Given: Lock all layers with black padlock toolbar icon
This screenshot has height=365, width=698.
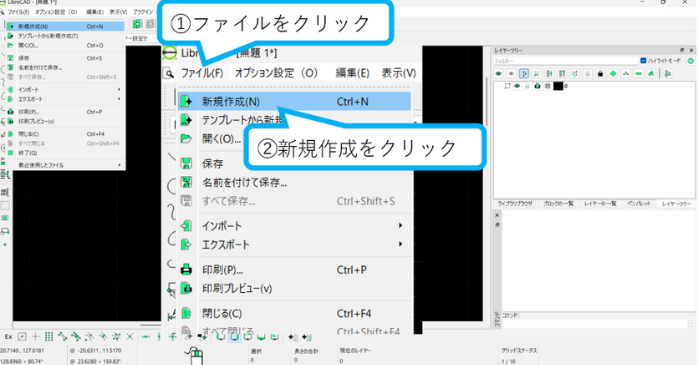Looking at the screenshot, I should coord(600,73).
